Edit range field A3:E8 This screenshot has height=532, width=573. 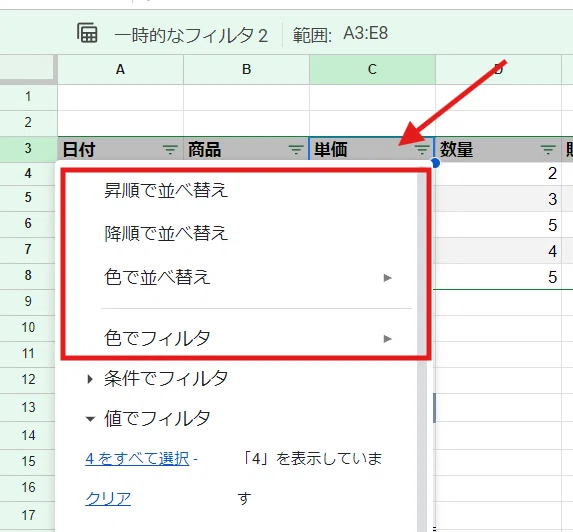tap(366, 33)
